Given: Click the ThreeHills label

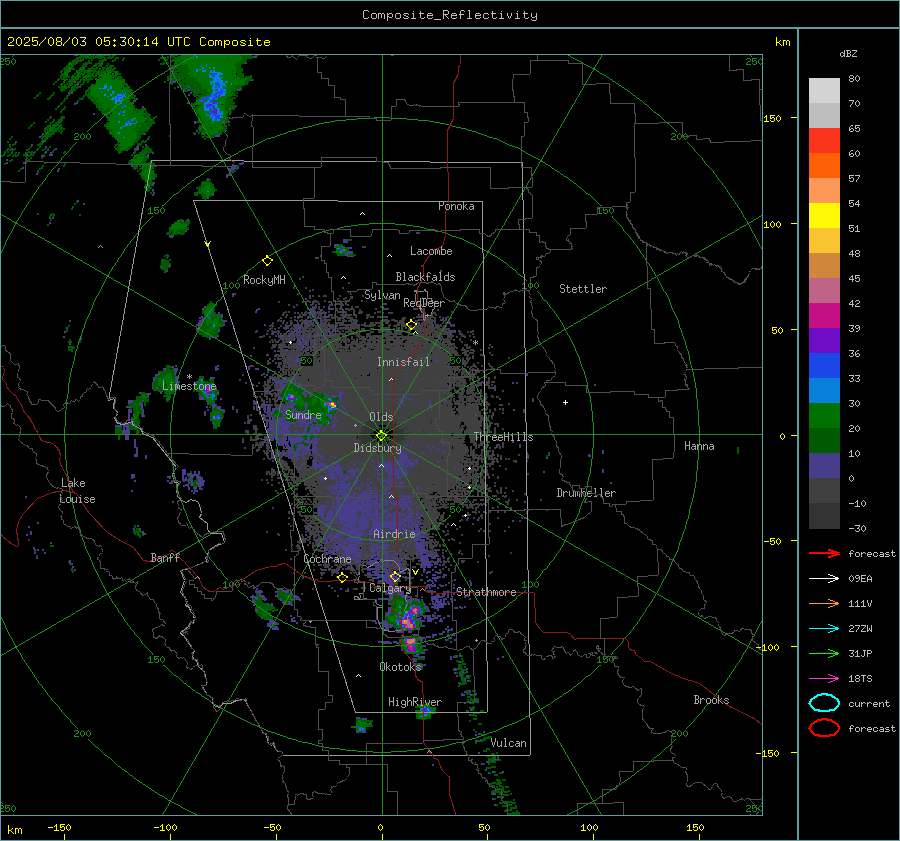Looking at the screenshot, I should tap(503, 437).
